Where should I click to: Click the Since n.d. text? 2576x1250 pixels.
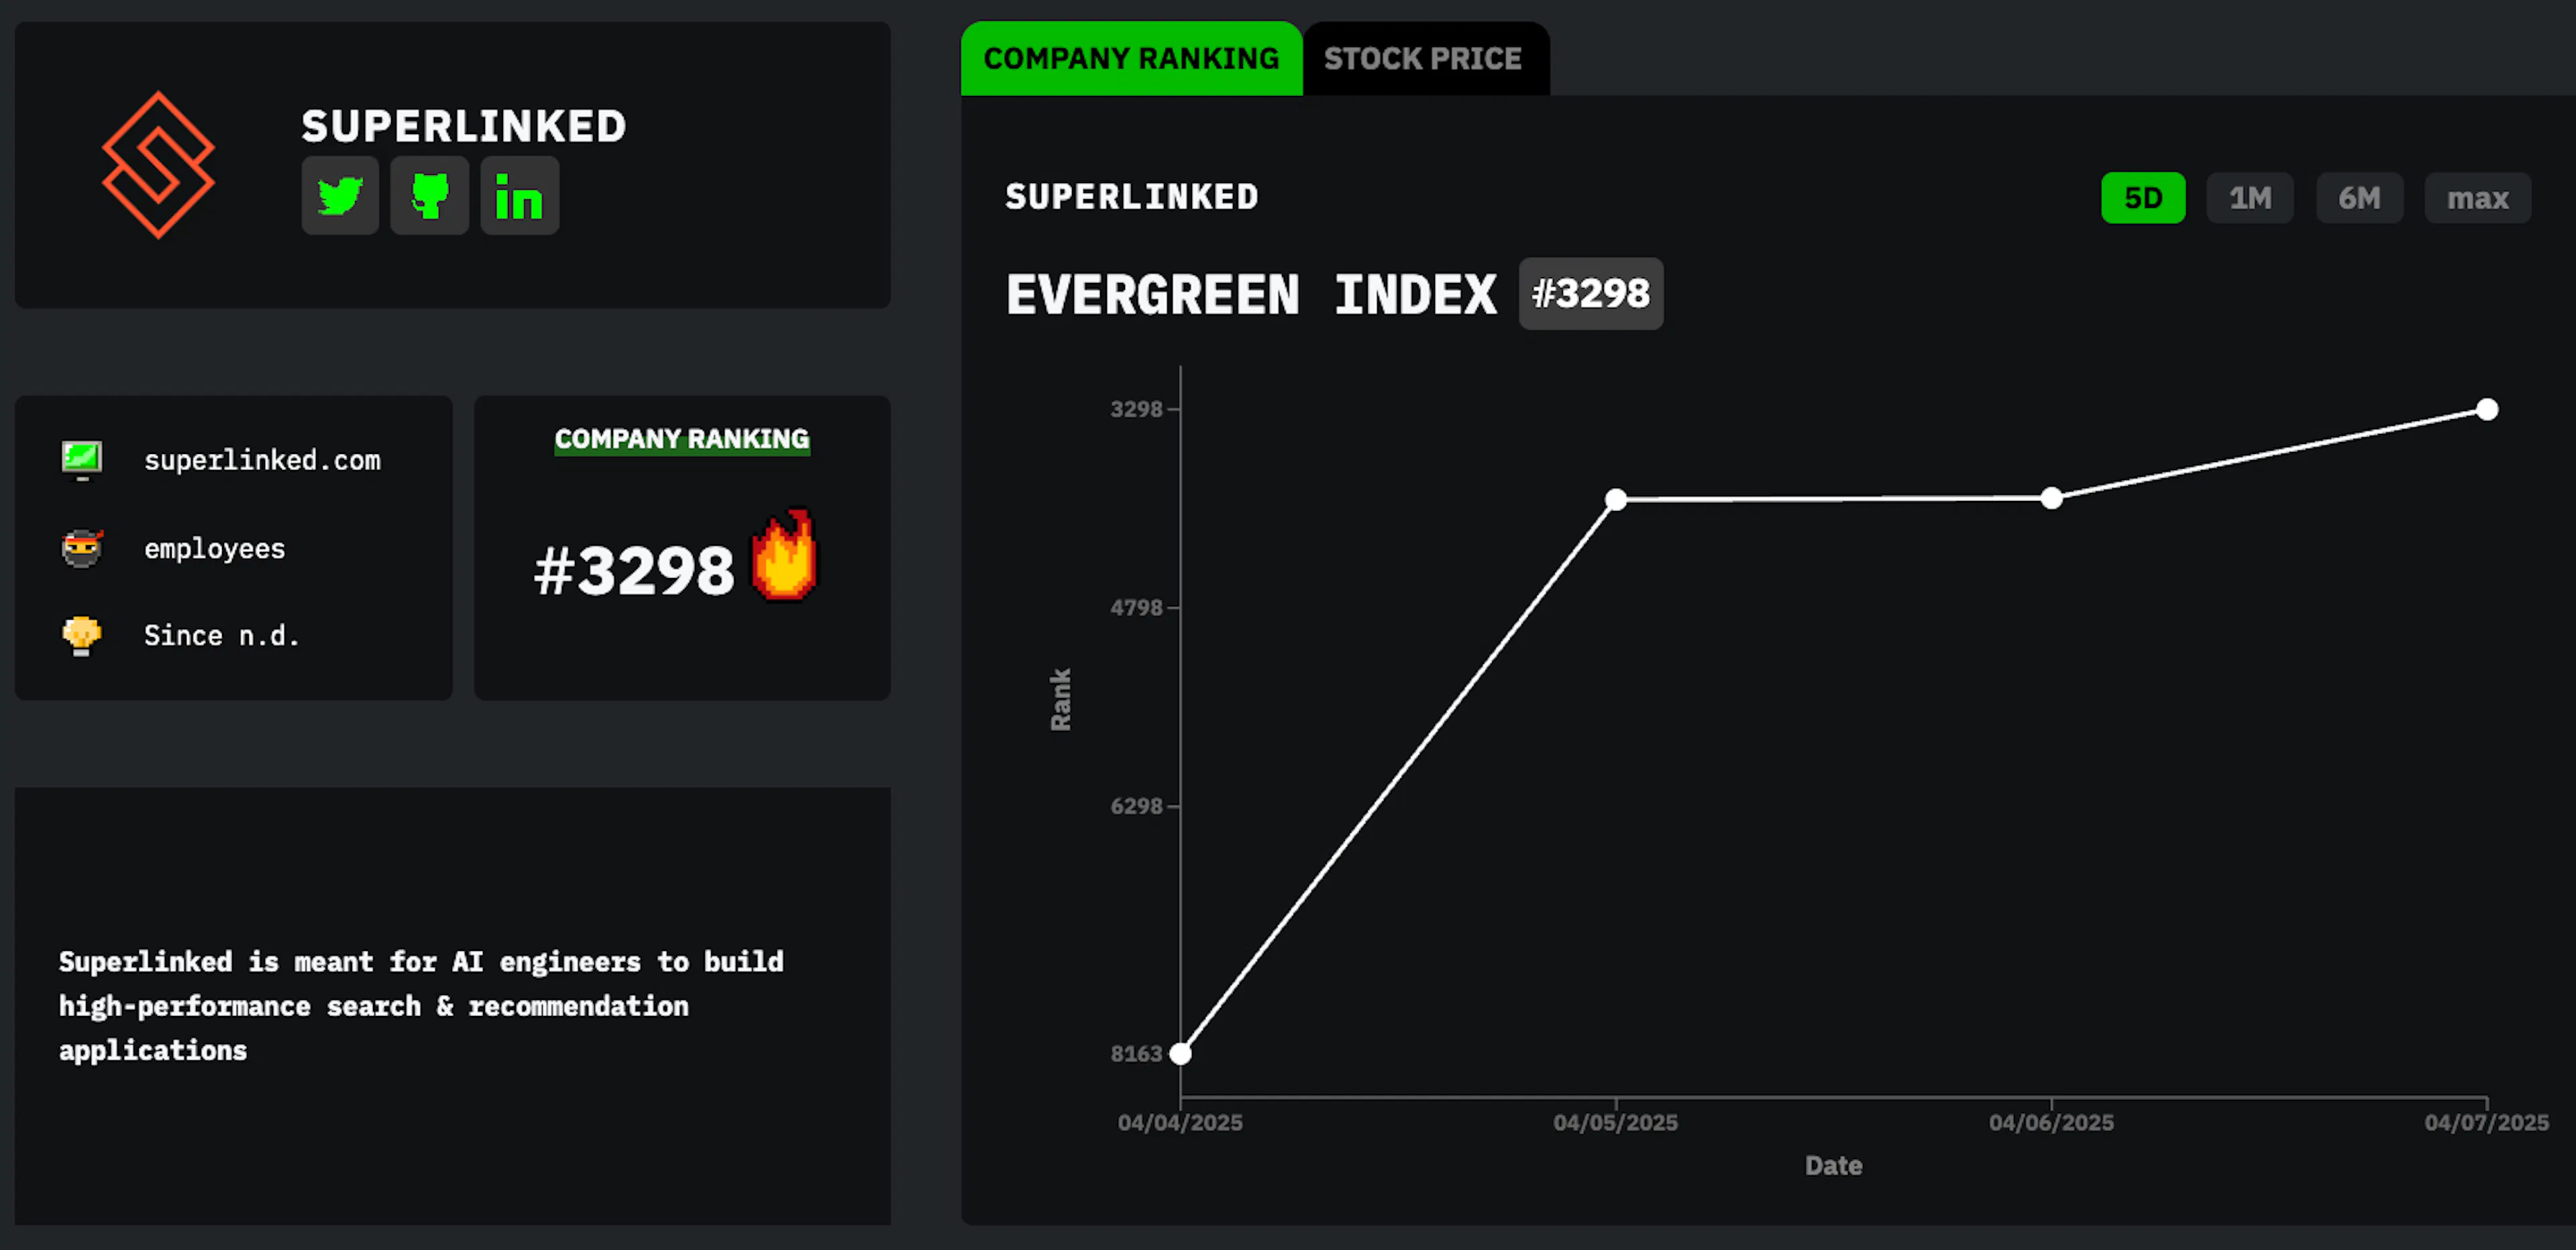coord(222,636)
